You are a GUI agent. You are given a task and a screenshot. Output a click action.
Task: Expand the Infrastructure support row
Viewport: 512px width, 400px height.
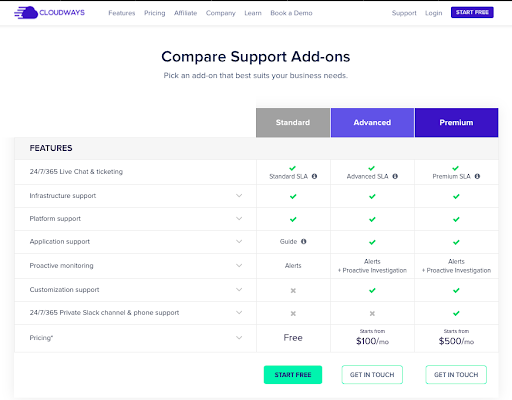point(239,196)
